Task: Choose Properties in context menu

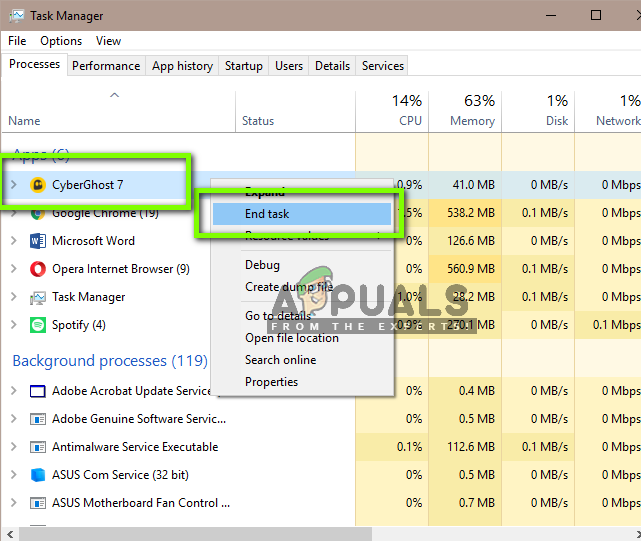Action: tap(302, 382)
